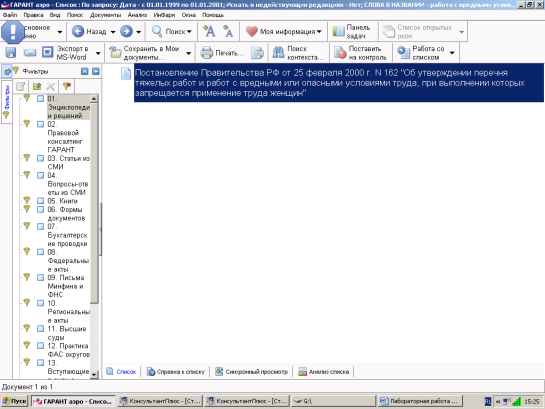Check filter 07 Accounting entries
The height and width of the screenshot is (409, 545).
40,226
